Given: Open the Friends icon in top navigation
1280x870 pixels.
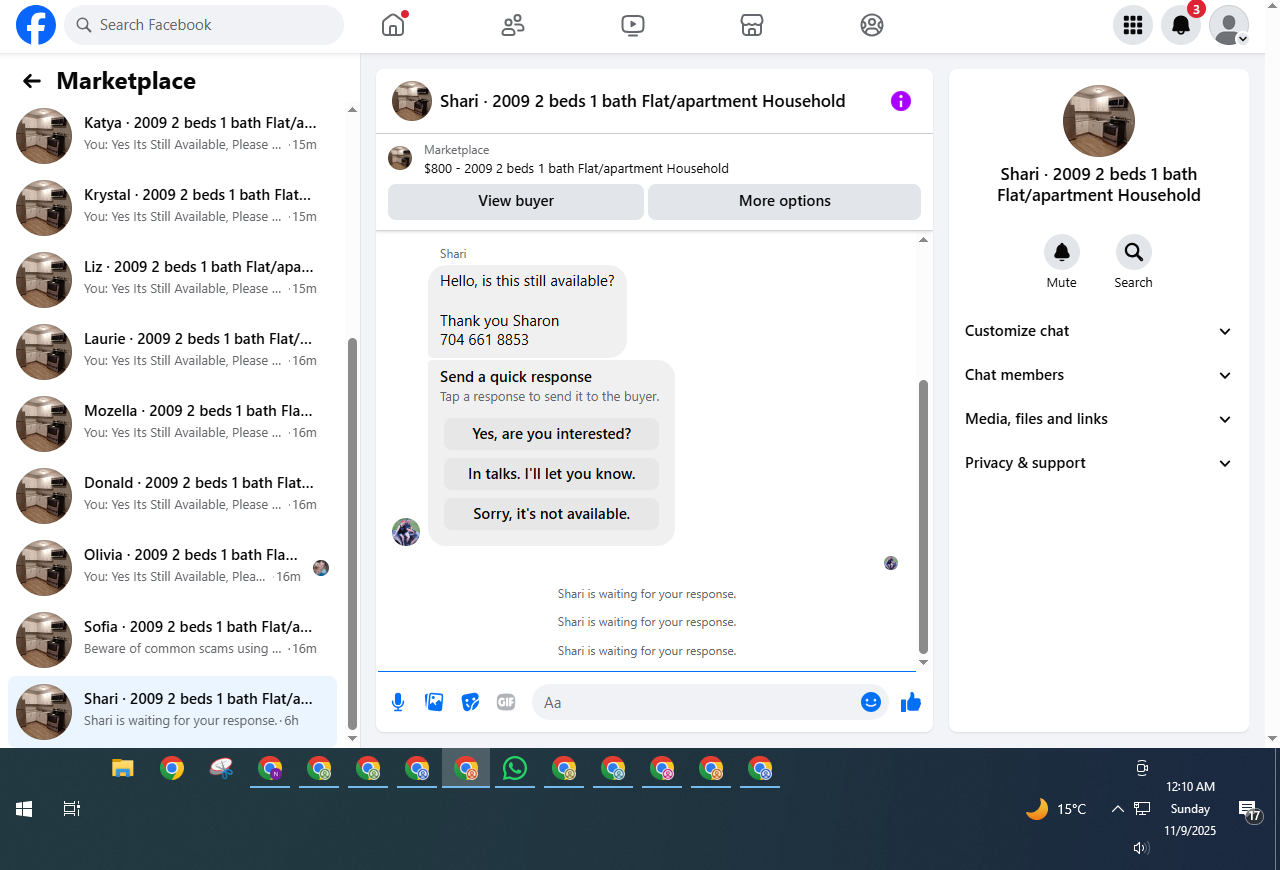Looking at the screenshot, I should [513, 25].
